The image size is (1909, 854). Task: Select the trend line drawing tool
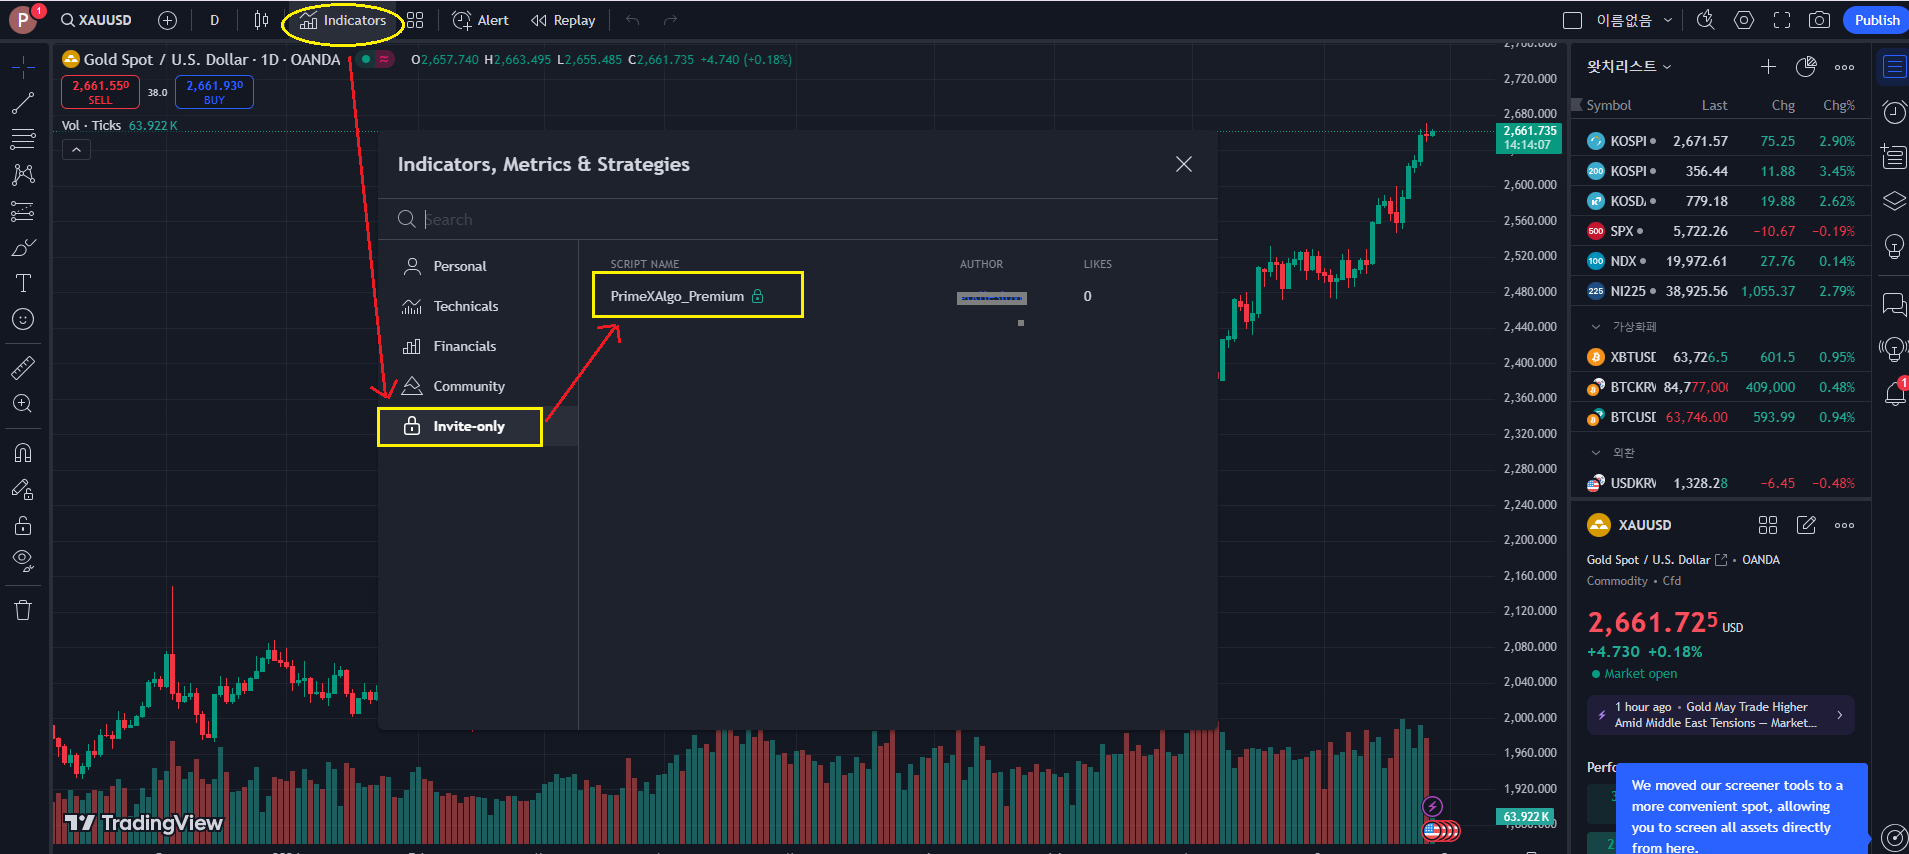[x=23, y=103]
